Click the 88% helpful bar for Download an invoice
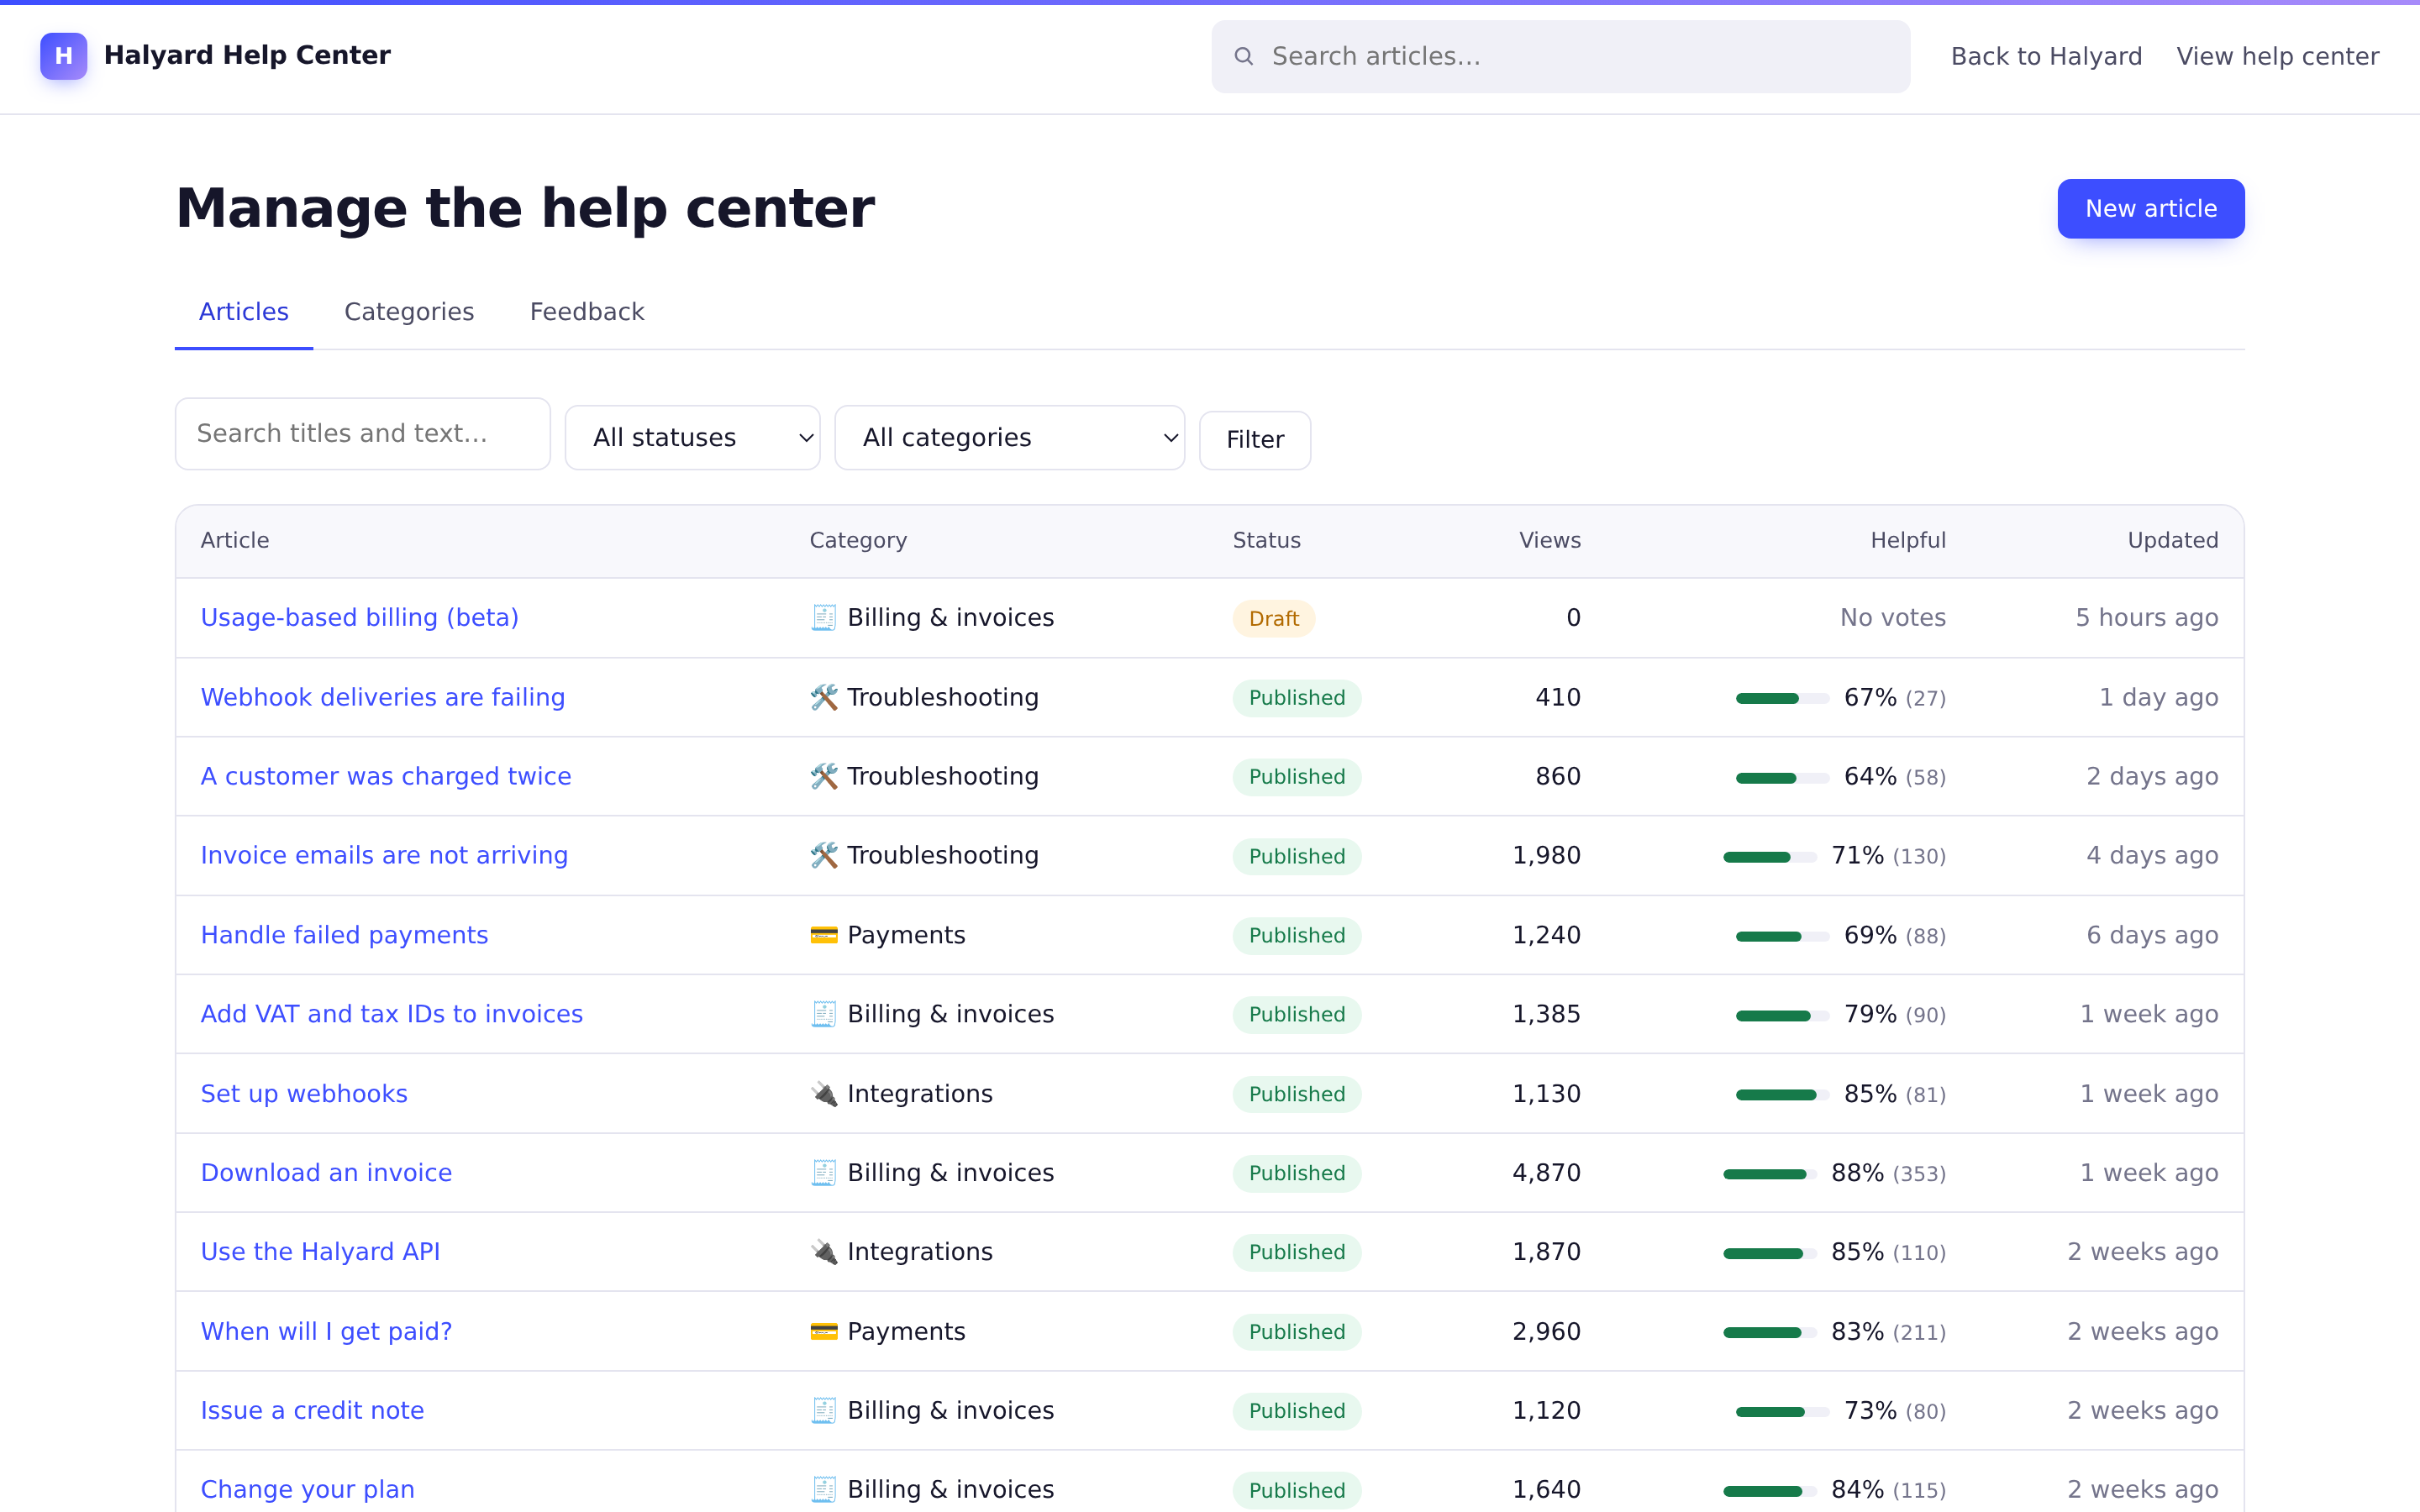 1770,1174
